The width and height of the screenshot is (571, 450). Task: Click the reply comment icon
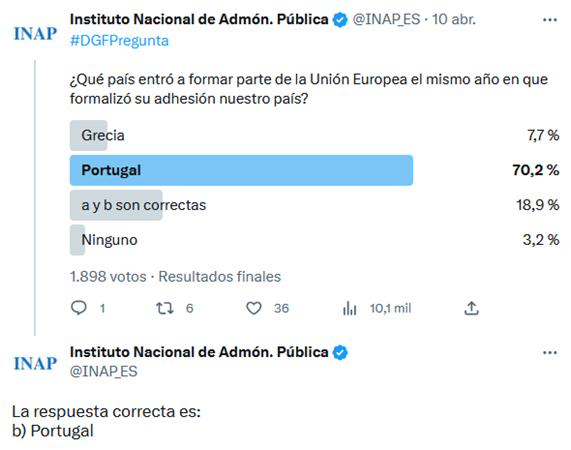pyautogui.click(x=79, y=308)
